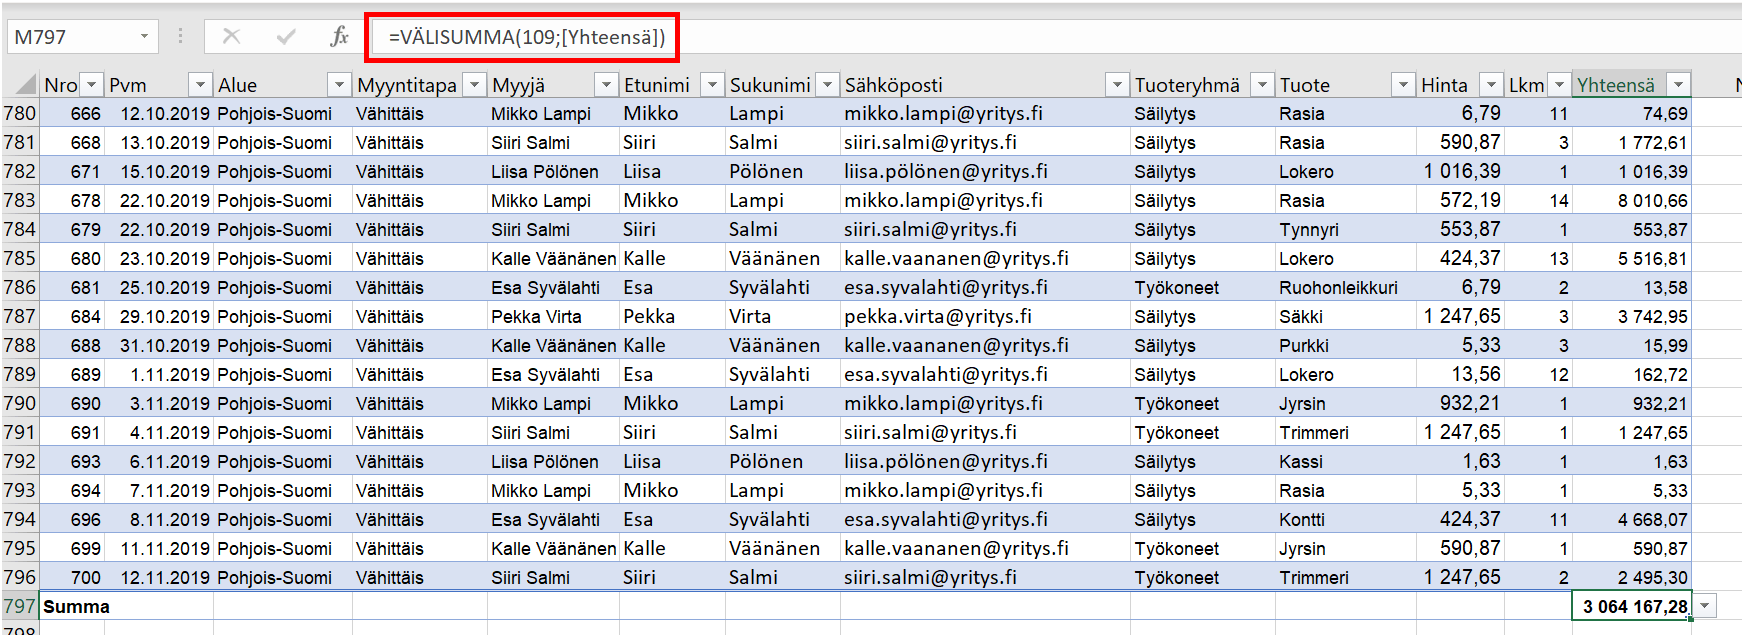Screen dimensions: 1744x637
Task: Select the Kassi product cell
Action: 1346,461
